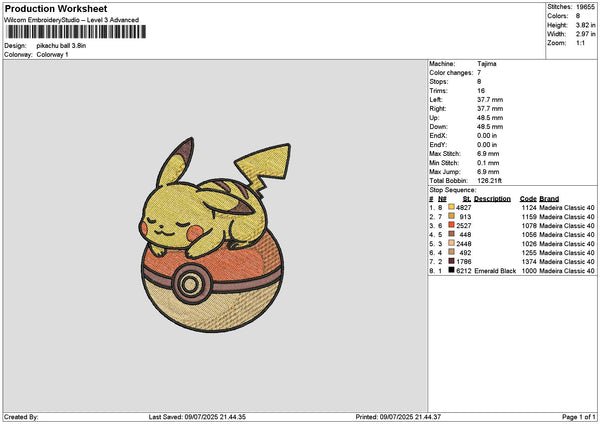Select the stitch count '913'
Image resolution: width=600 pixels, height=424 pixels.
(x=465, y=217)
